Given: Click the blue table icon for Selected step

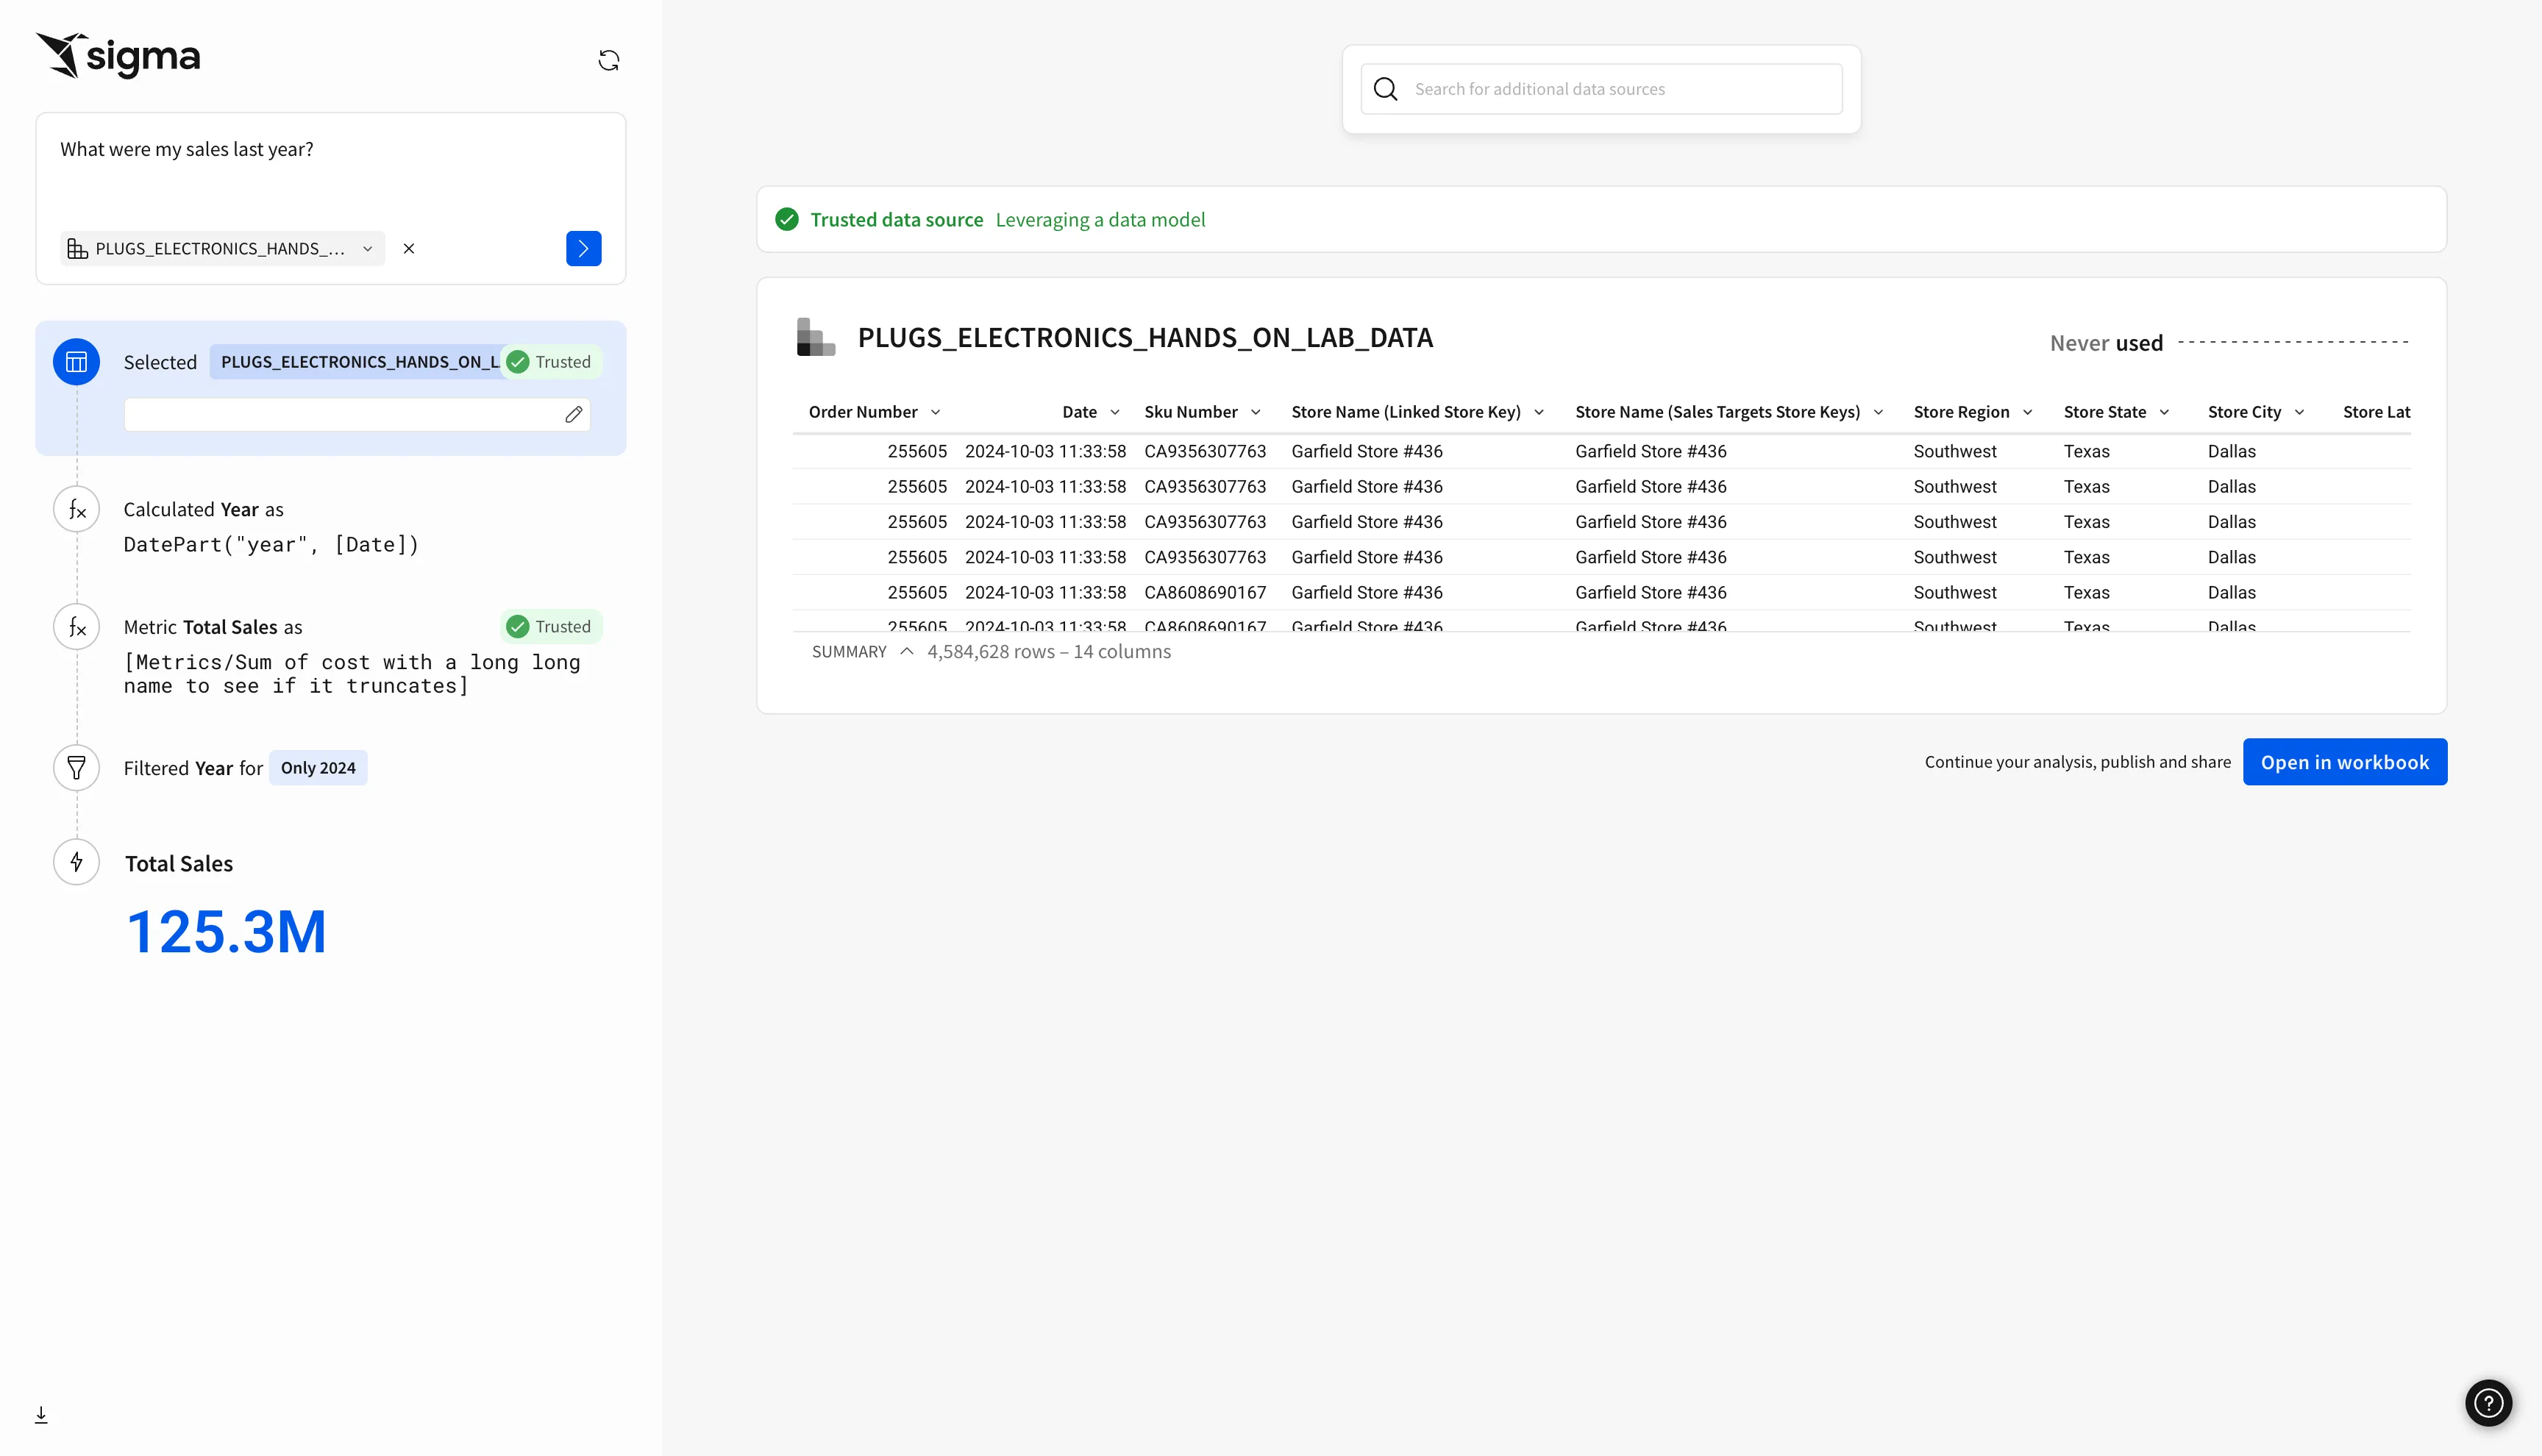Looking at the screenshot, I should pyautogui.click(x=76, y=362).
